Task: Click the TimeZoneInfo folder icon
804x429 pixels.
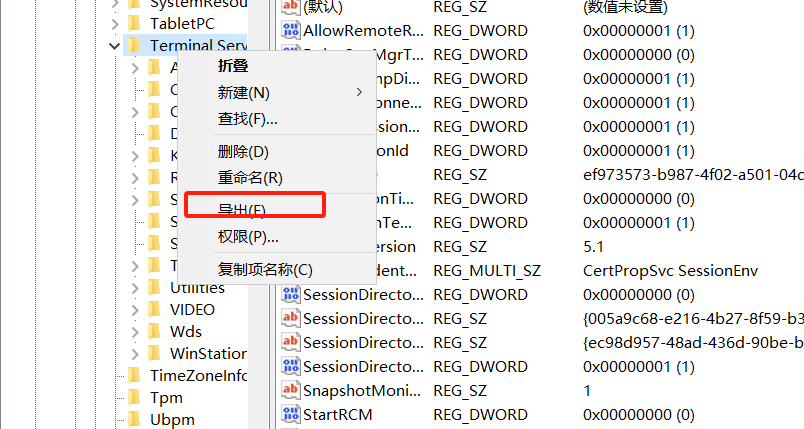Action: [x=134, y=376]
